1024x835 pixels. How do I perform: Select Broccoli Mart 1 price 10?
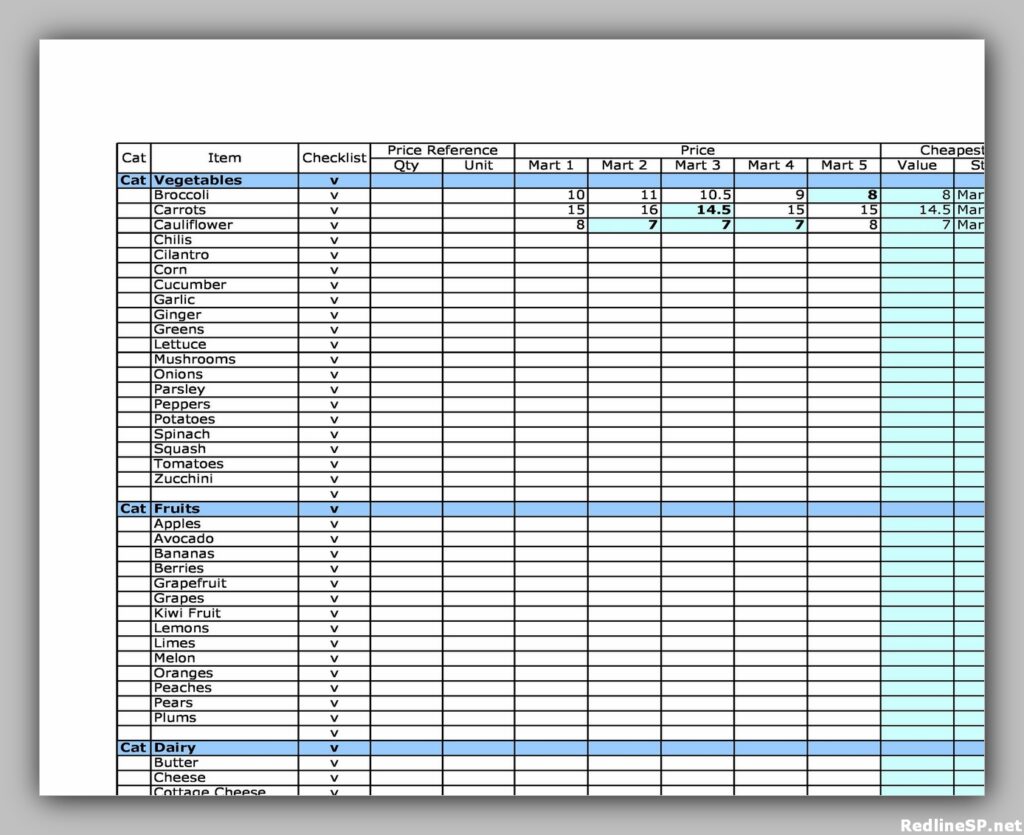point(551,195)
